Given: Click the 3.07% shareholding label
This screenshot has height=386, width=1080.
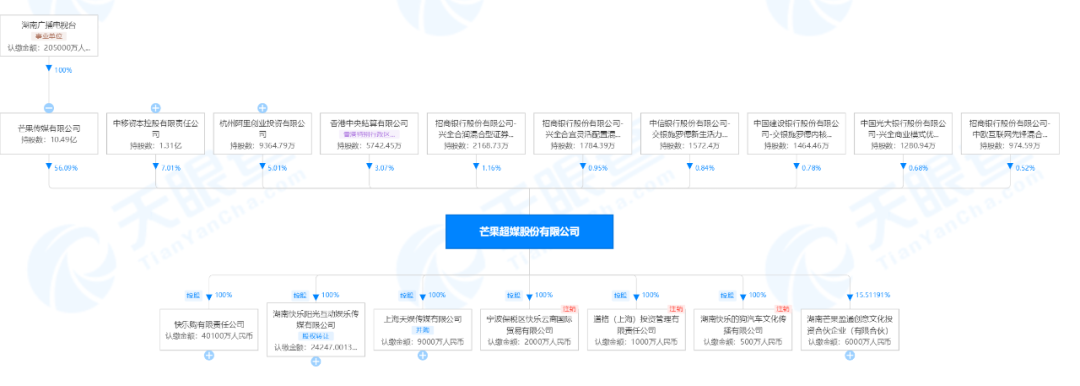Looking at the screenshot, I should point(384,167).
